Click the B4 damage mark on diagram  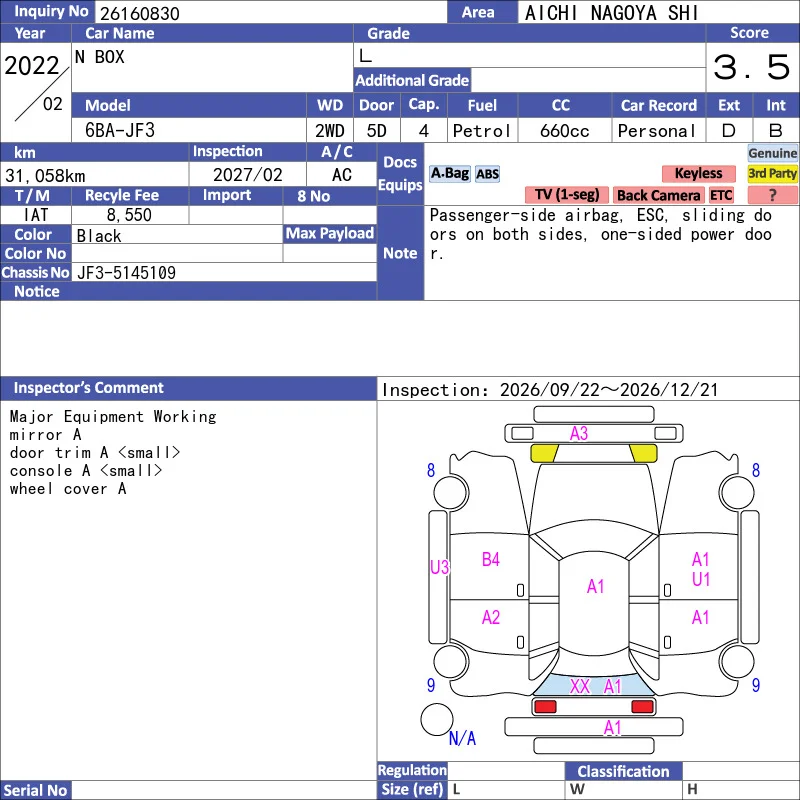point(490,560)
